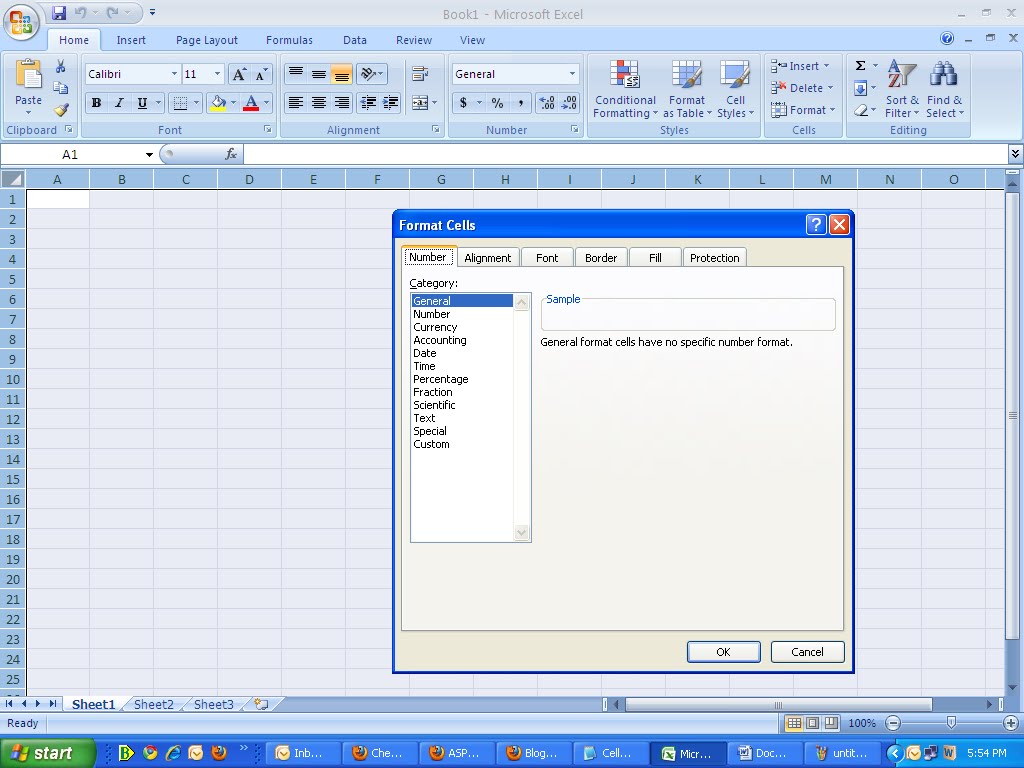Image resolution: width=1024 pixels, height=768 pixels.
Task: Click the Cancel button
Action: point(807,651)
